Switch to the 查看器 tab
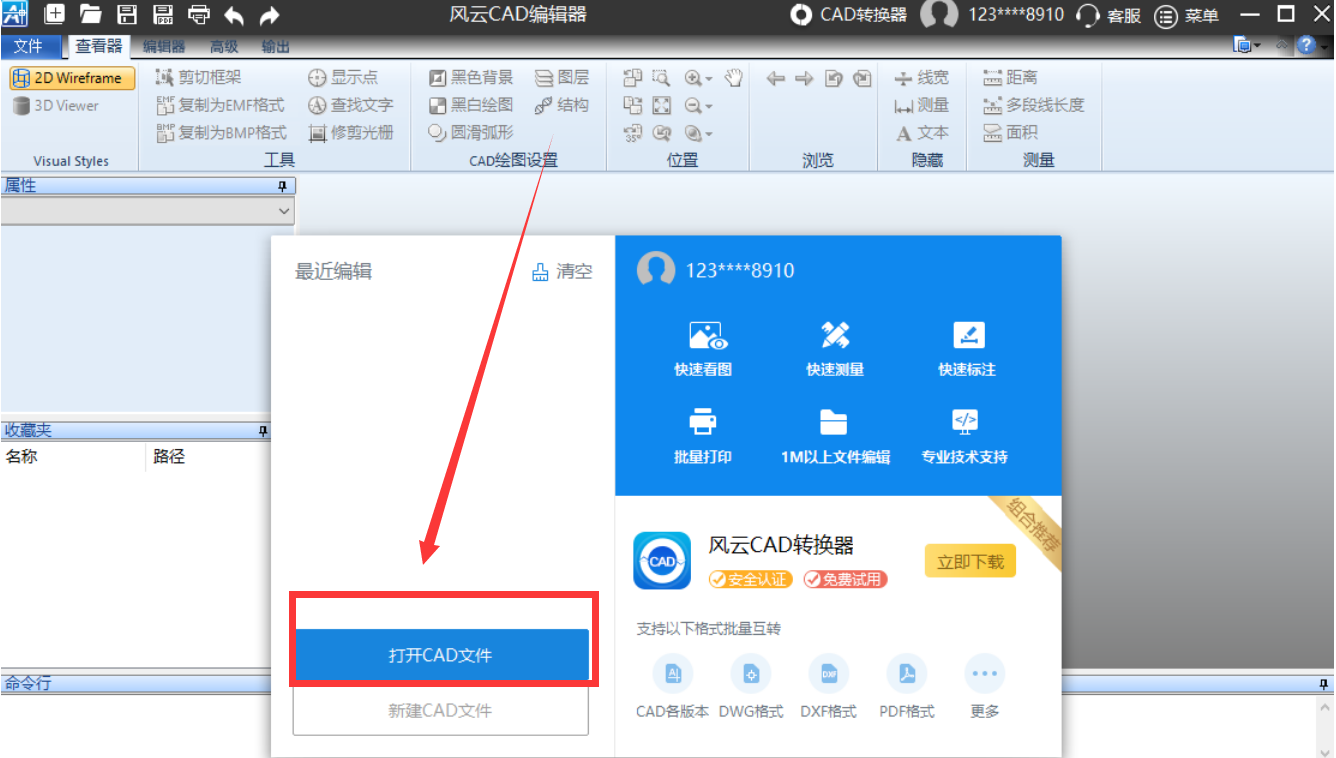This screenshot has width=1336, height=758. (98, 46)
